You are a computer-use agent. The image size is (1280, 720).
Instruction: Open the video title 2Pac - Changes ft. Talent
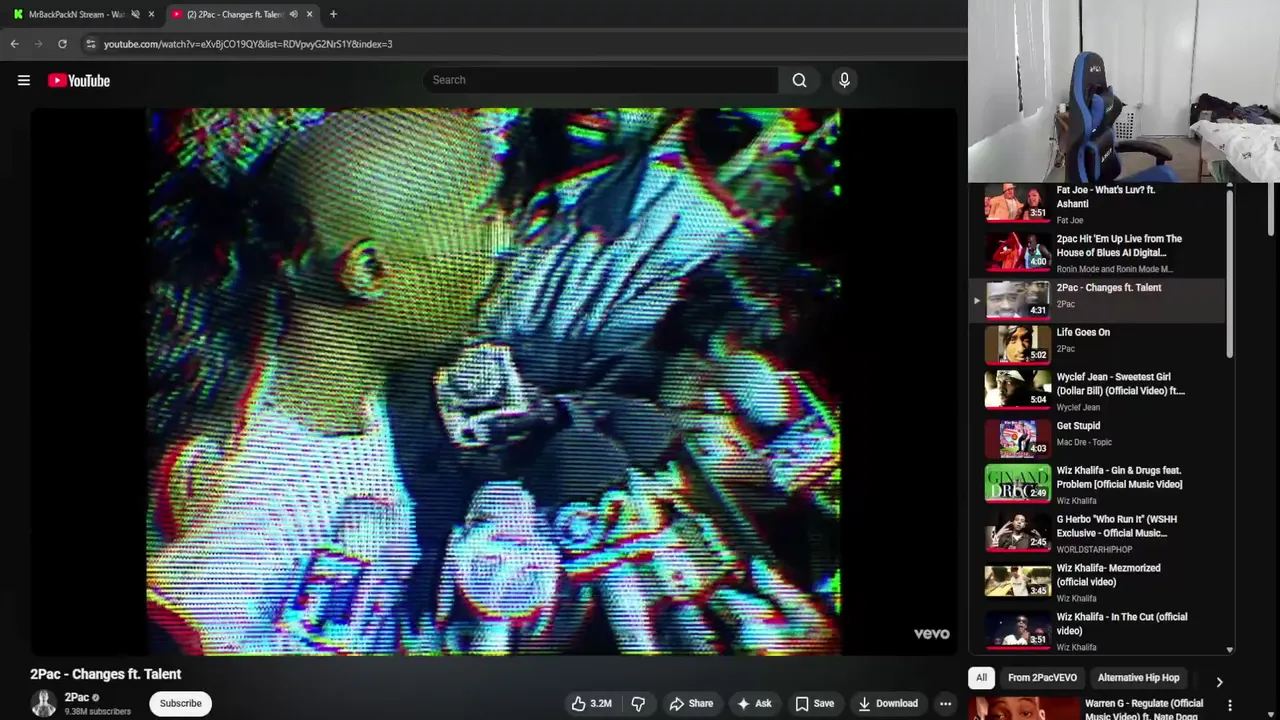[x=105, y=675]
